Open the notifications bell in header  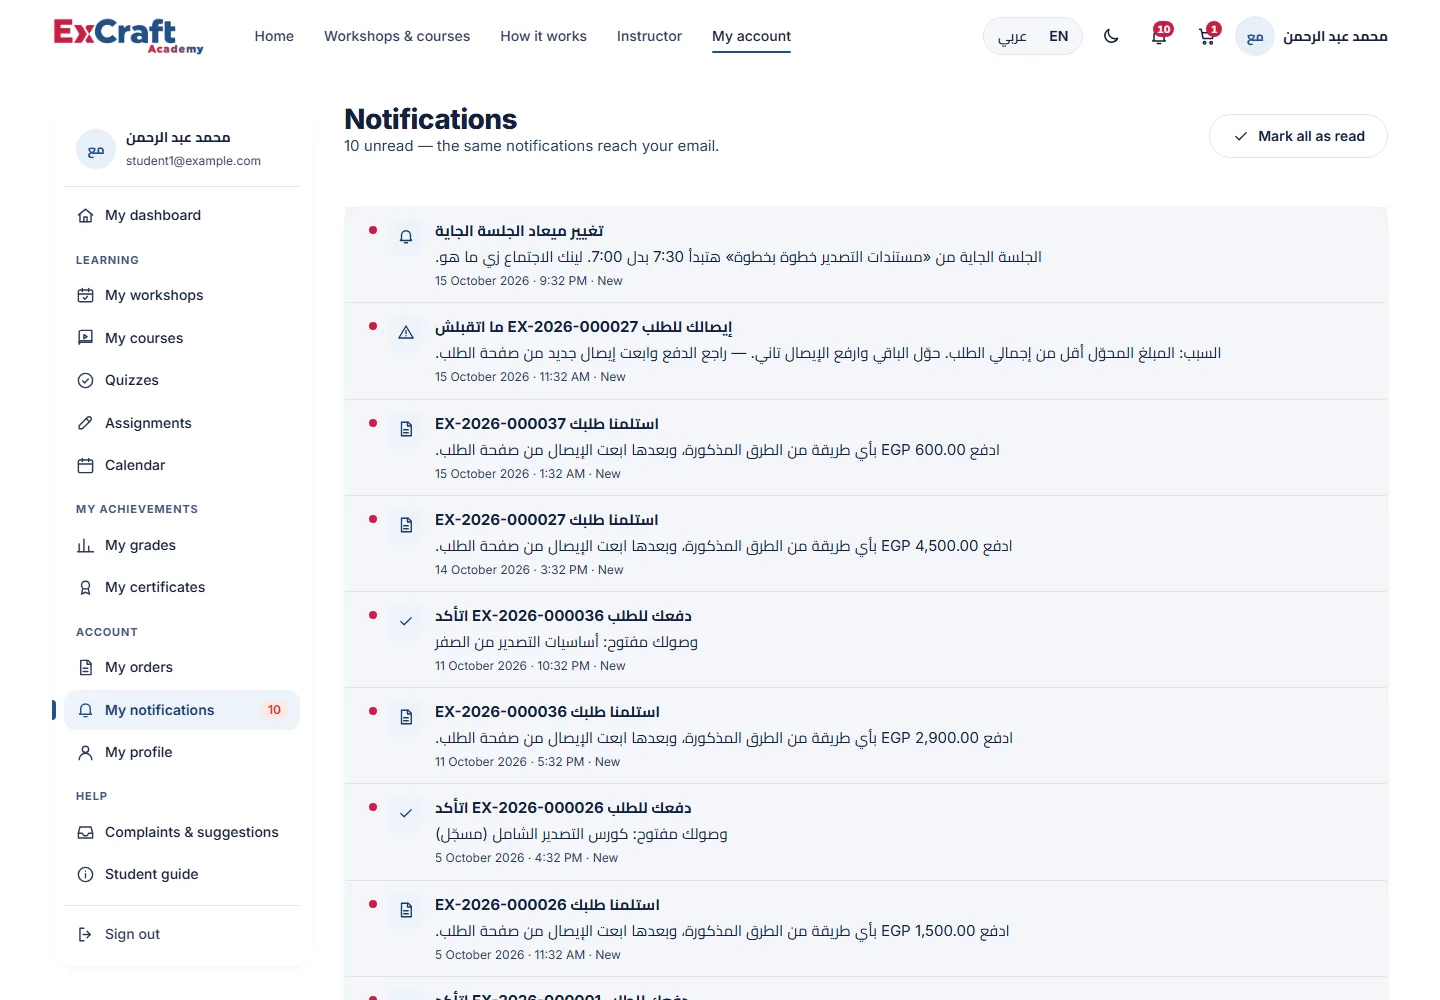tap(1159, 37)
